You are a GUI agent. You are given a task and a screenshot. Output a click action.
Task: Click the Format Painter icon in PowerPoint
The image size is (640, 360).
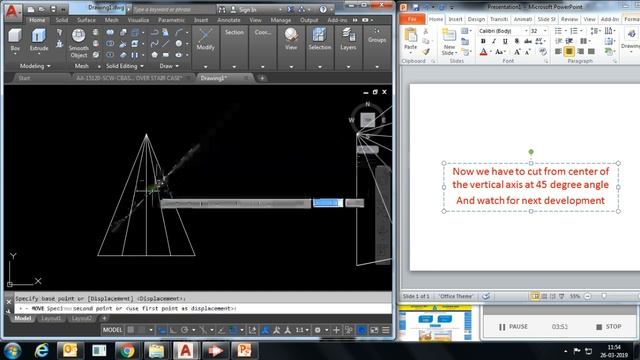tap(426, 52)
